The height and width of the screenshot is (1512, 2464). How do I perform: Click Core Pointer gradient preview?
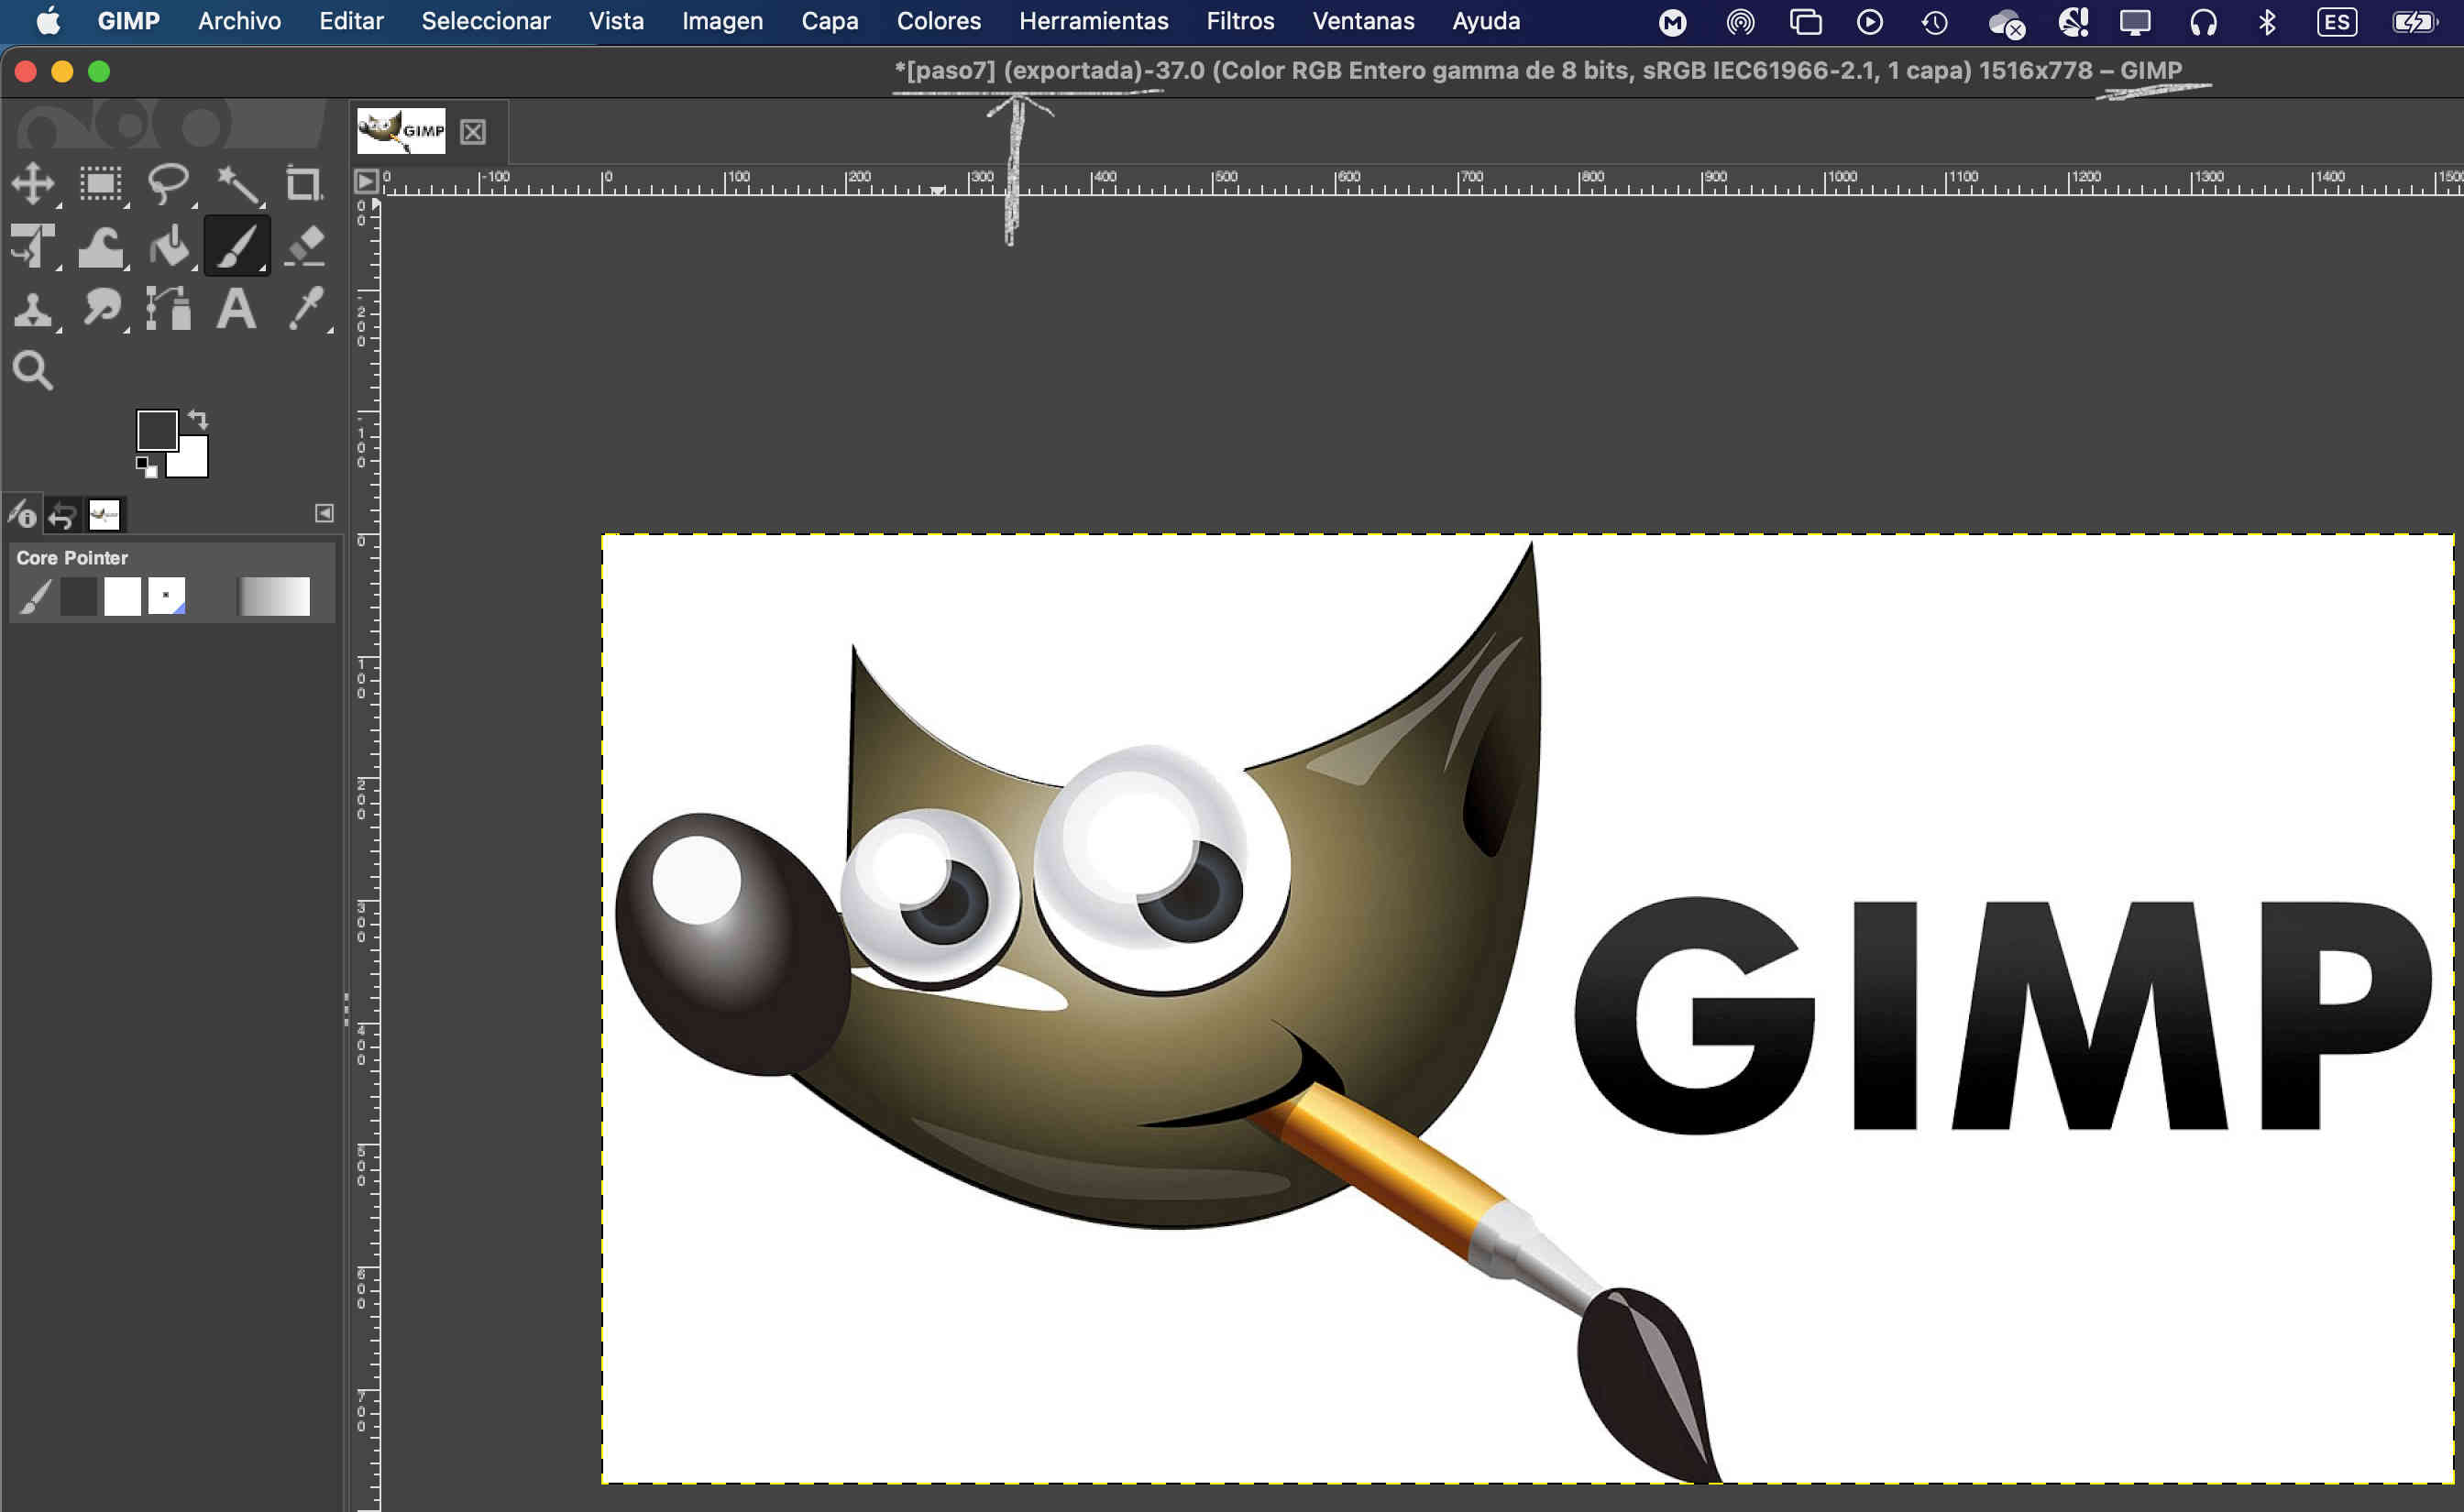tap(274, 597)
